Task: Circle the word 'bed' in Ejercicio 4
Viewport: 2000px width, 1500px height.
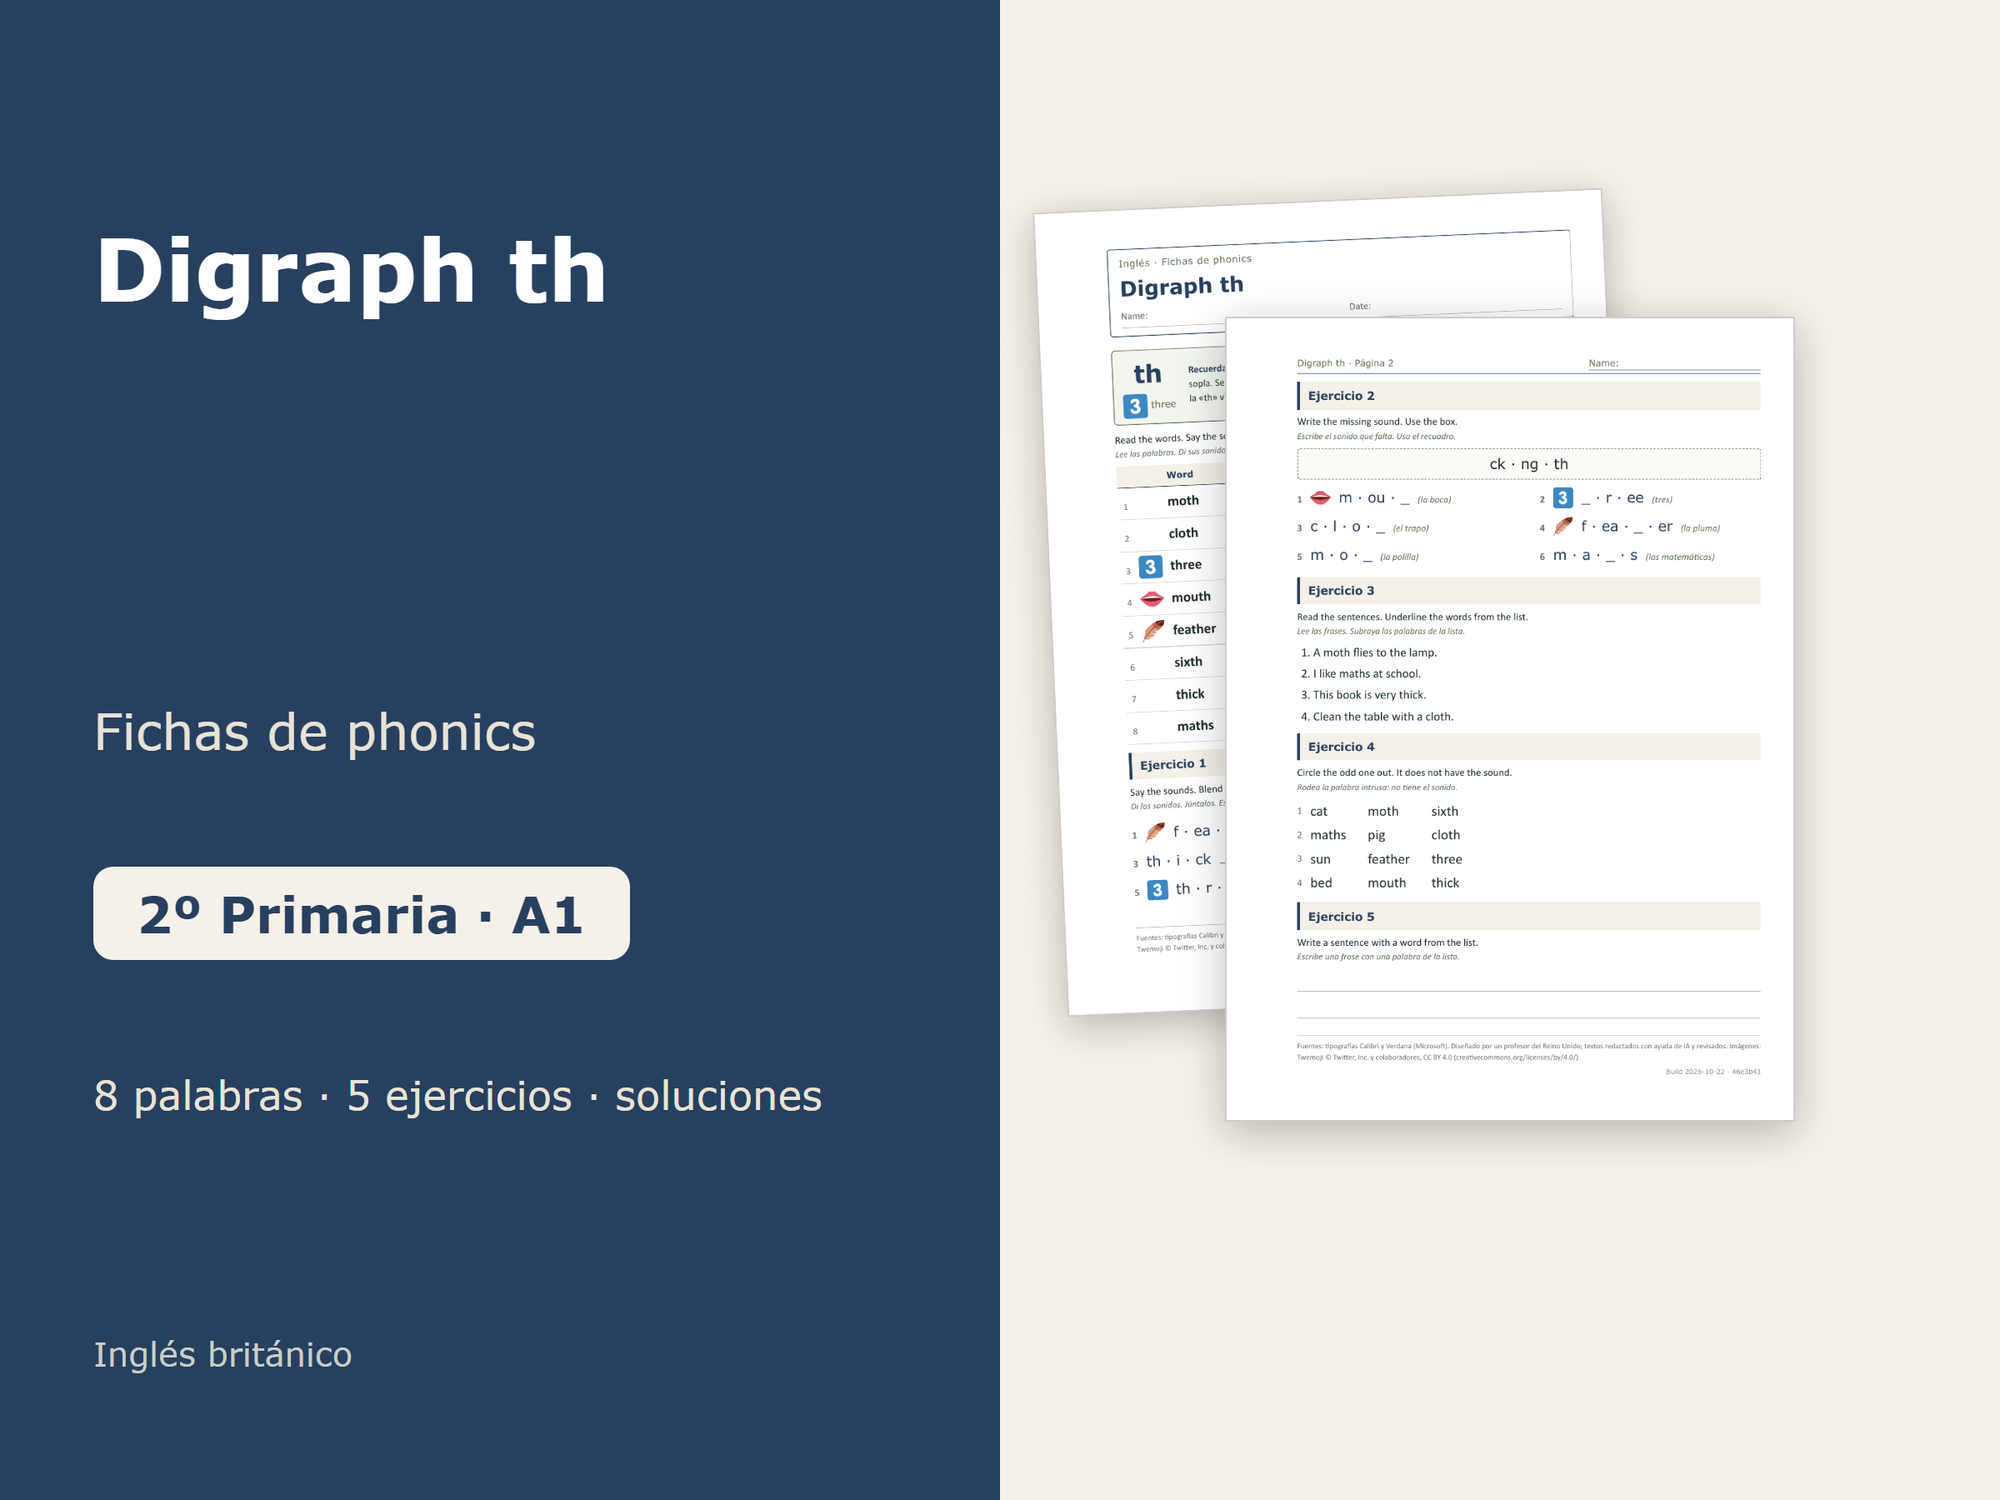Action: (x=1321, y=883)
